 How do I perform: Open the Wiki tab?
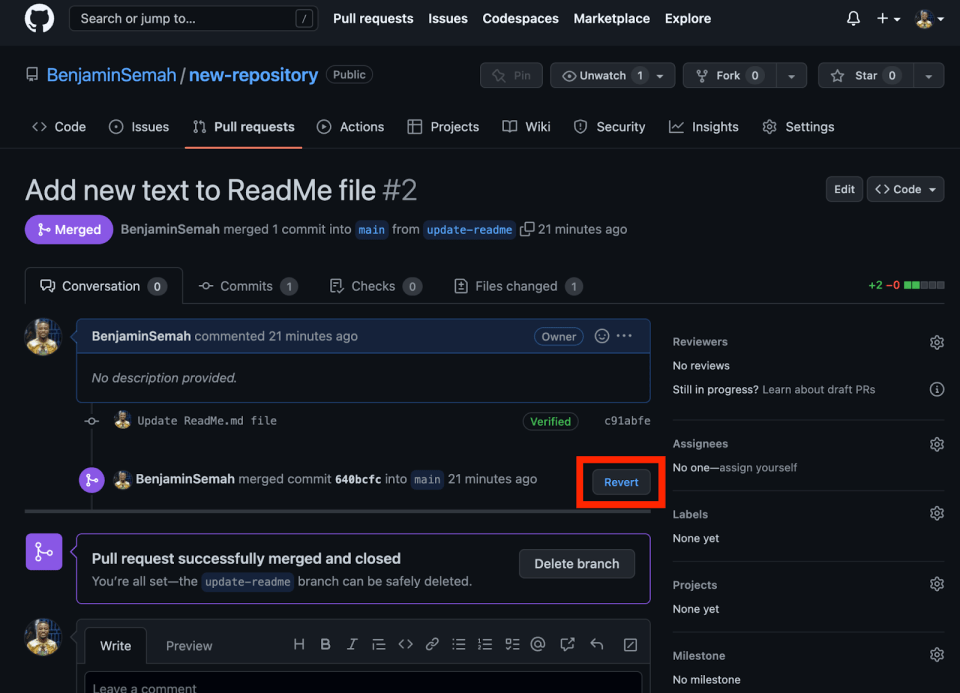(x=526, y=127)
